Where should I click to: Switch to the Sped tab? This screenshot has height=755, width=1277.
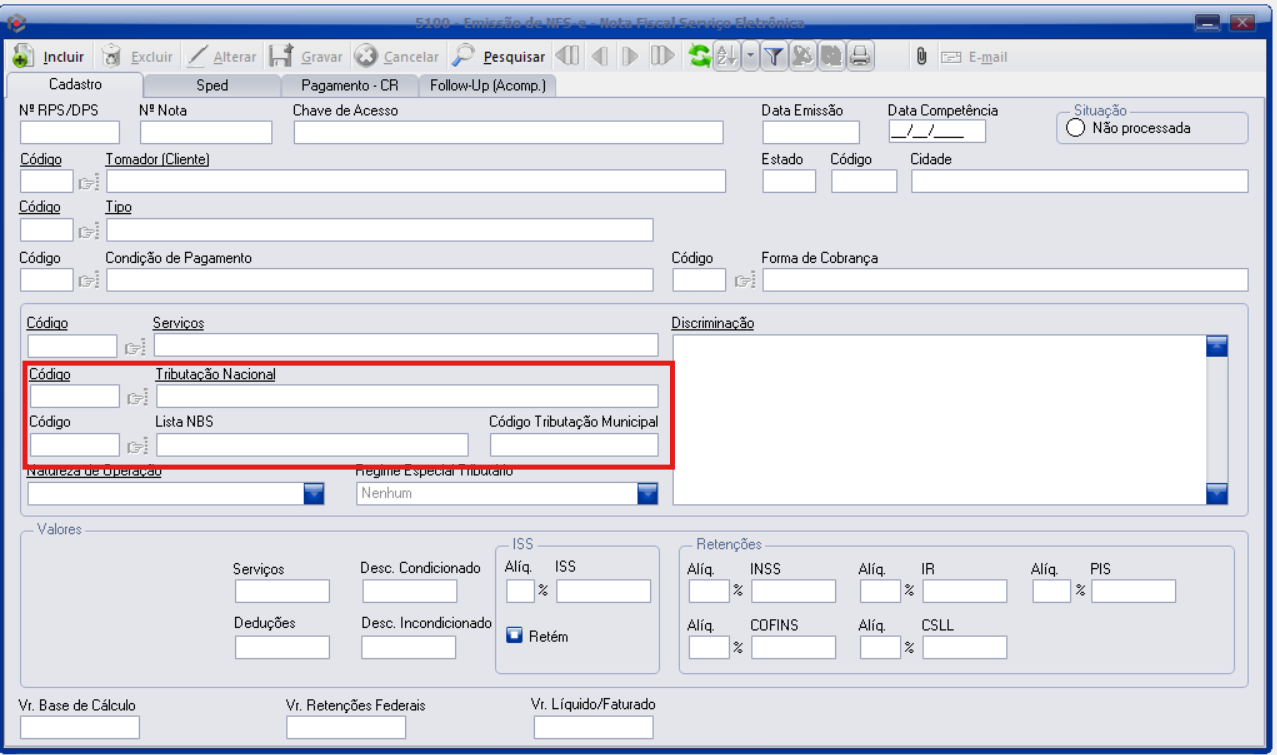211,86
